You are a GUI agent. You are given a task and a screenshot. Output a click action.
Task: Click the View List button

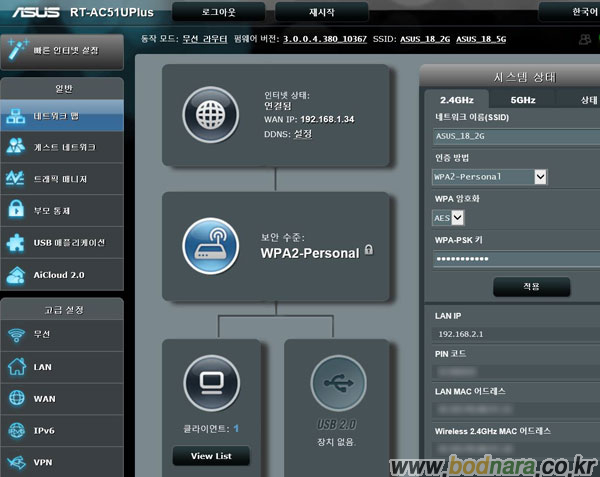[211, 456]
